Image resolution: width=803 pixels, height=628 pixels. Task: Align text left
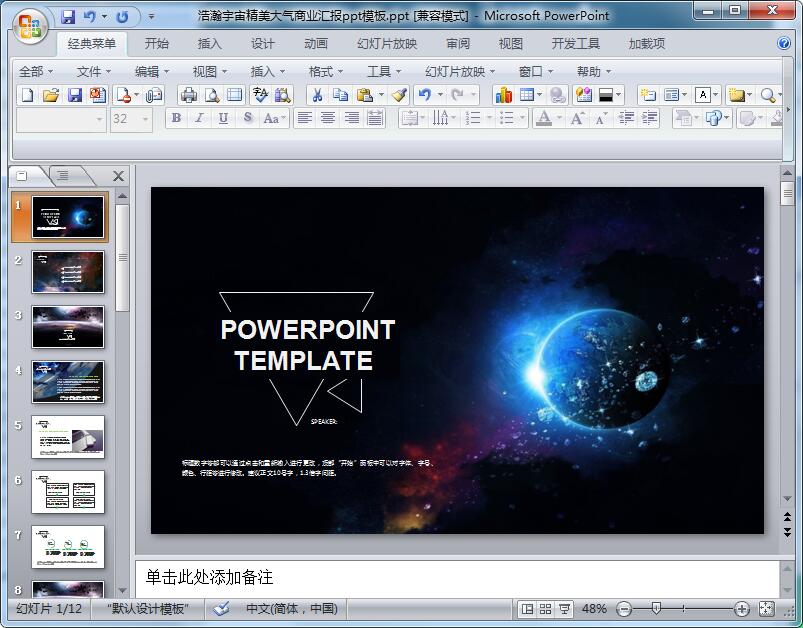[305, 118]
